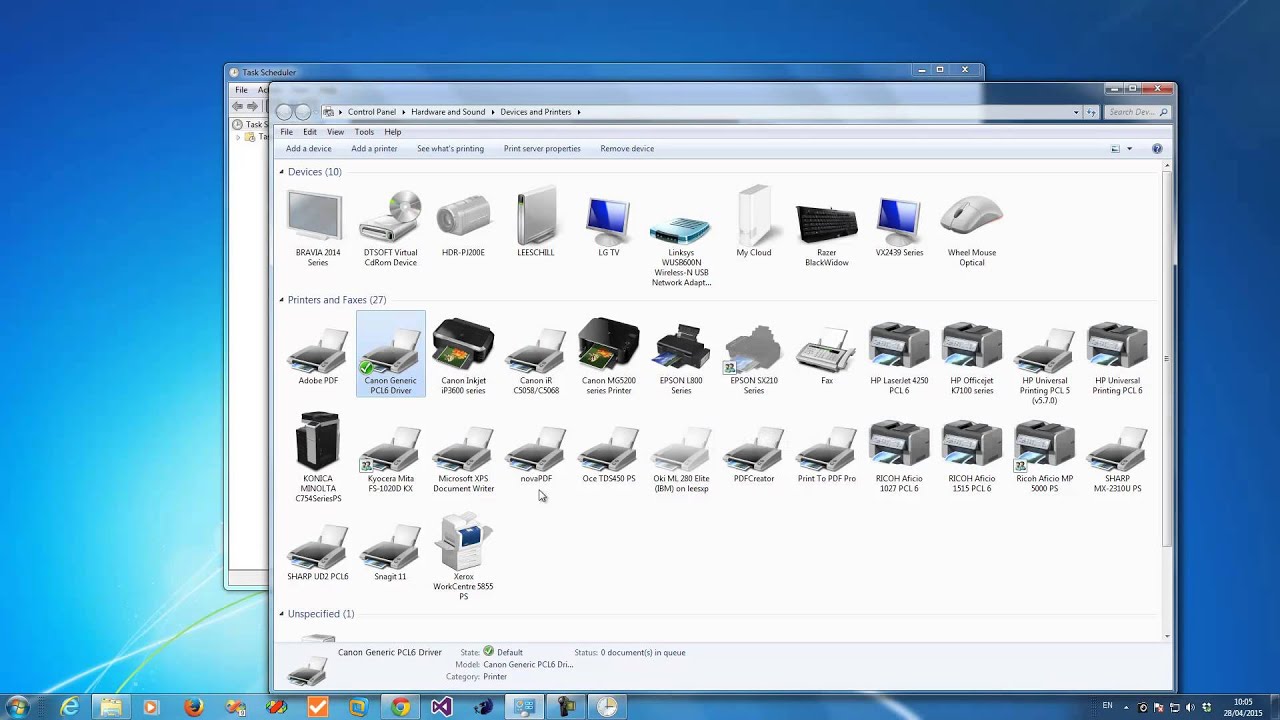Select the Adobe PDF printer
Image resolution: width=1280 pixels, height=720 pixels.
coord(317,351)
